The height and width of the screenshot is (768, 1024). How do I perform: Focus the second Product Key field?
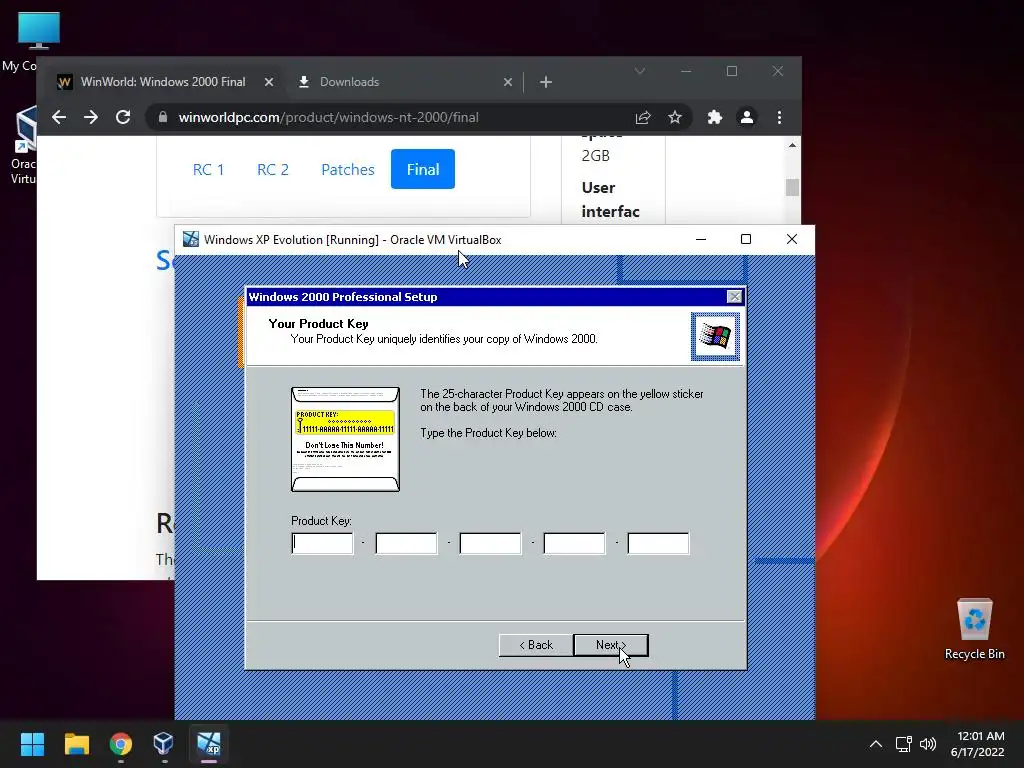coord(406,543)
